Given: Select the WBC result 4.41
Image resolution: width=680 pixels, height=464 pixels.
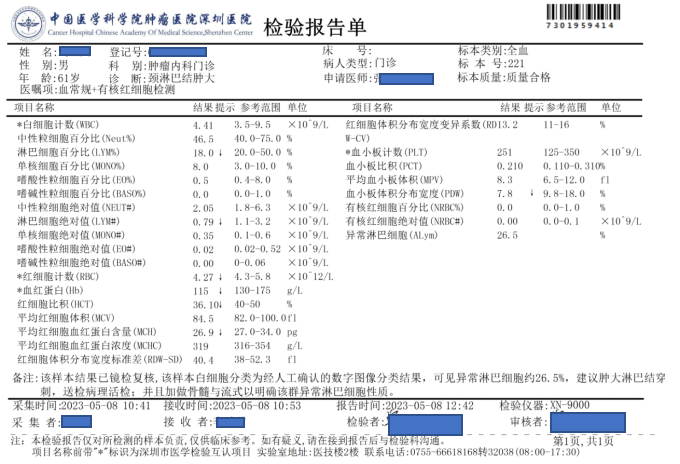Looking at the screenshot, I should point(203,125).
